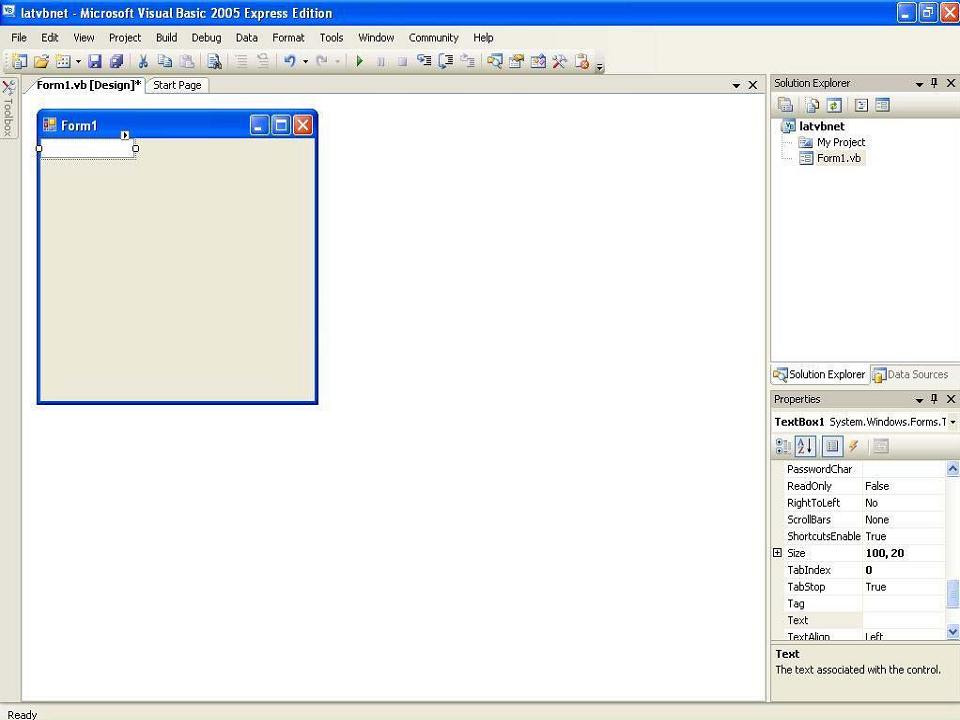Click the Step Over debug icon
960x720 pixels.
pyautogui.click(x=446, y=61)
